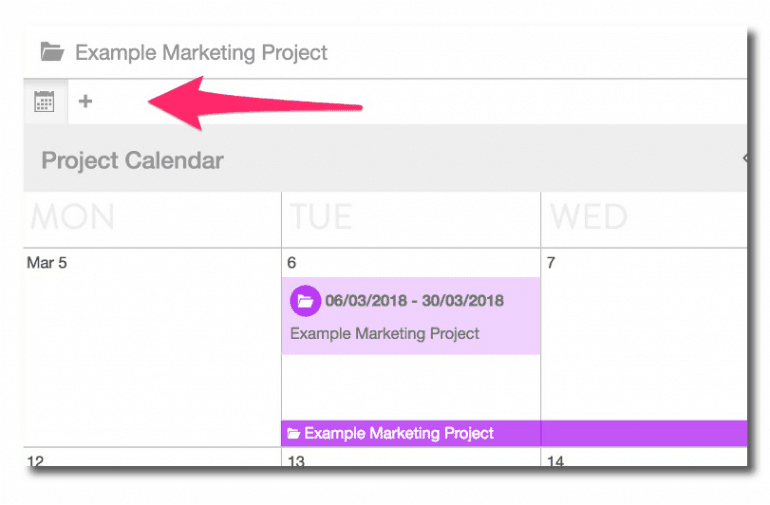Click the Example Marketing Project header title

coord(201,52)
